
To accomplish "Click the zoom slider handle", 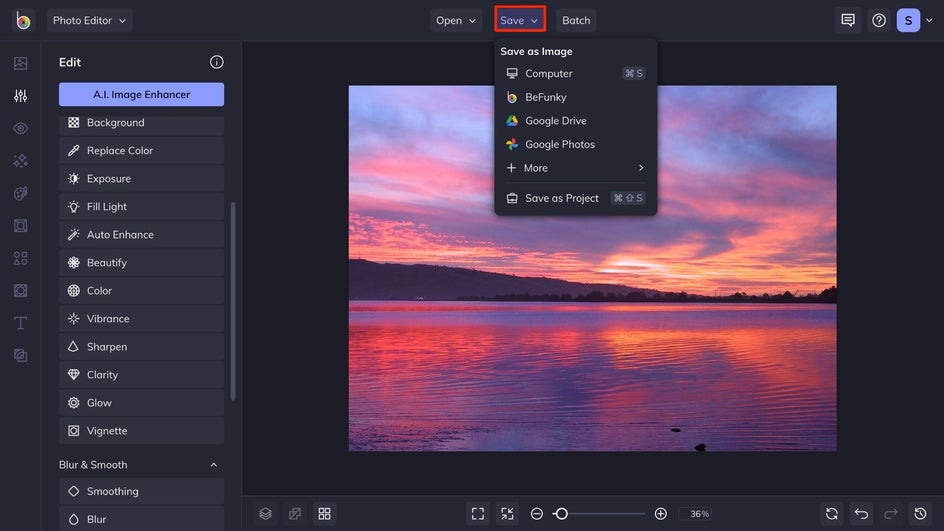I will [x=561, y=514].
